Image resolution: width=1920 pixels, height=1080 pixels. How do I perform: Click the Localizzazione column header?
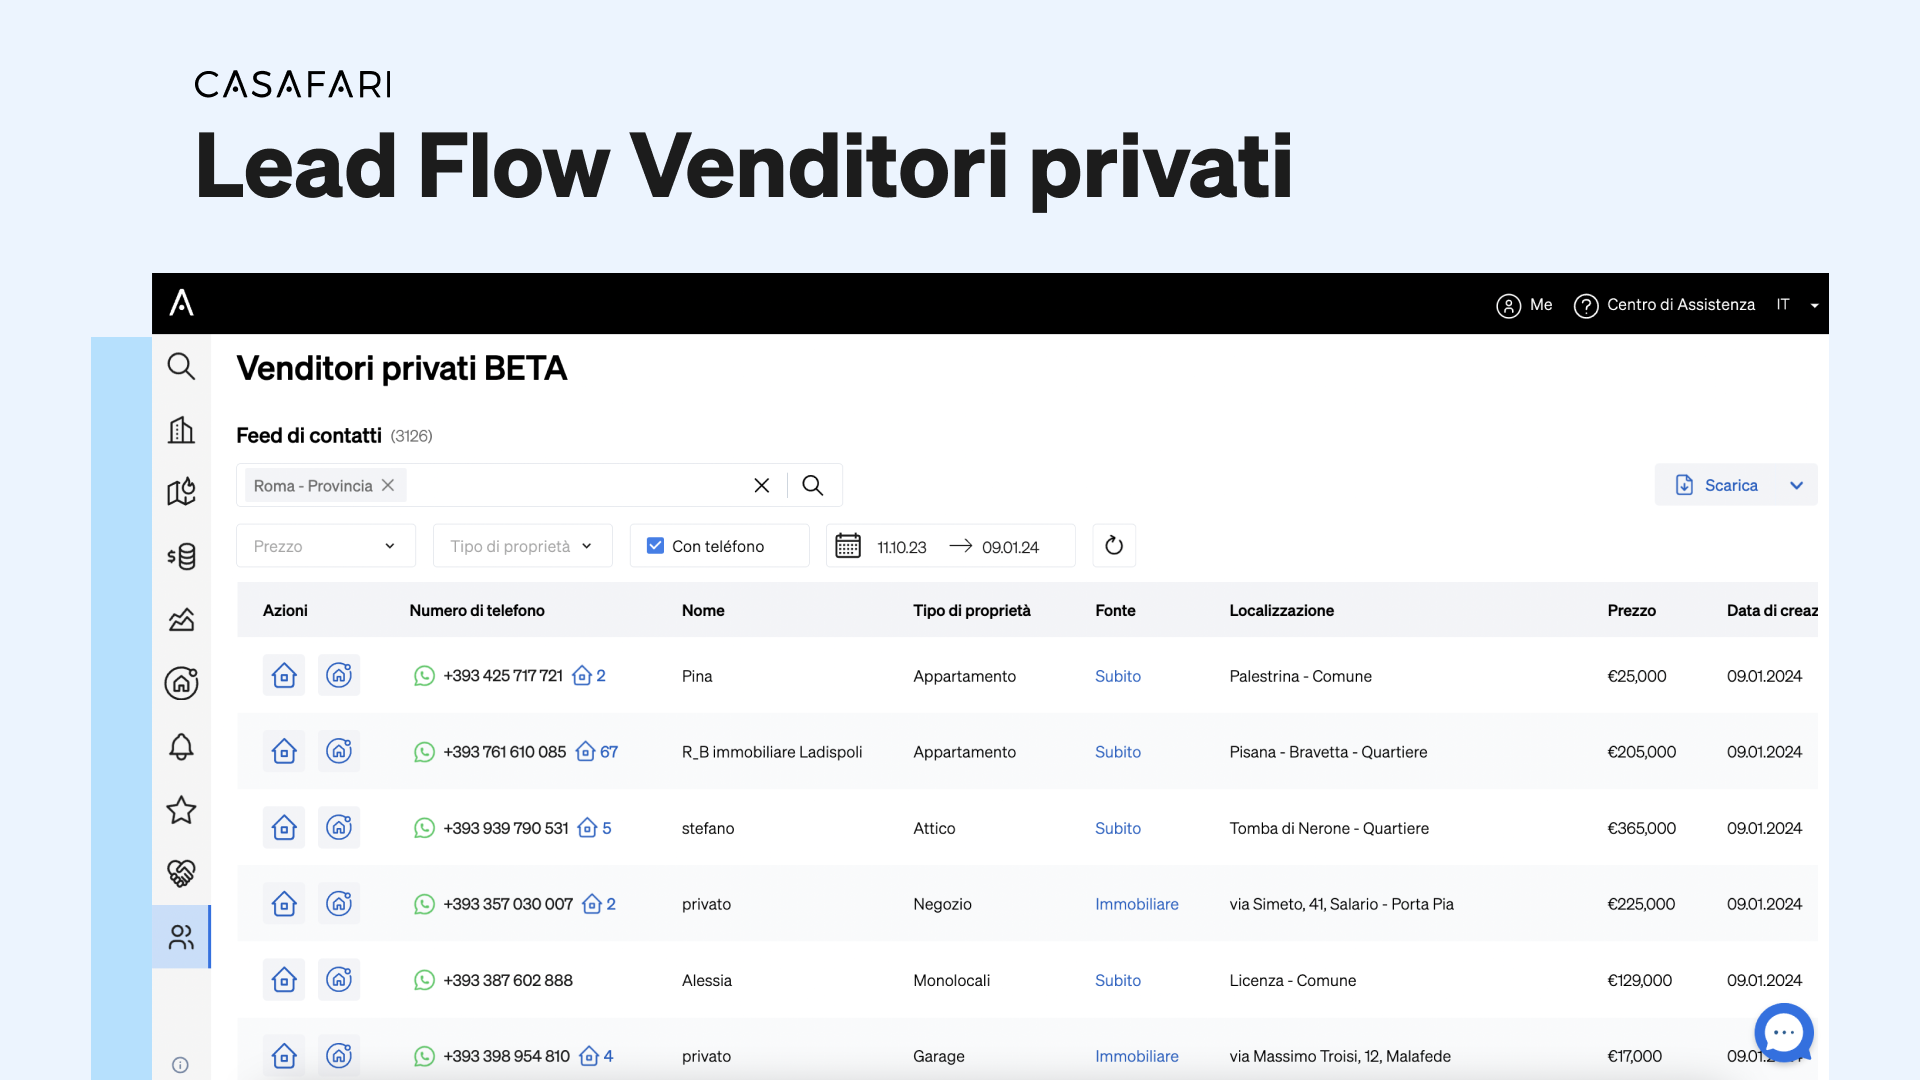(1282, 610)
